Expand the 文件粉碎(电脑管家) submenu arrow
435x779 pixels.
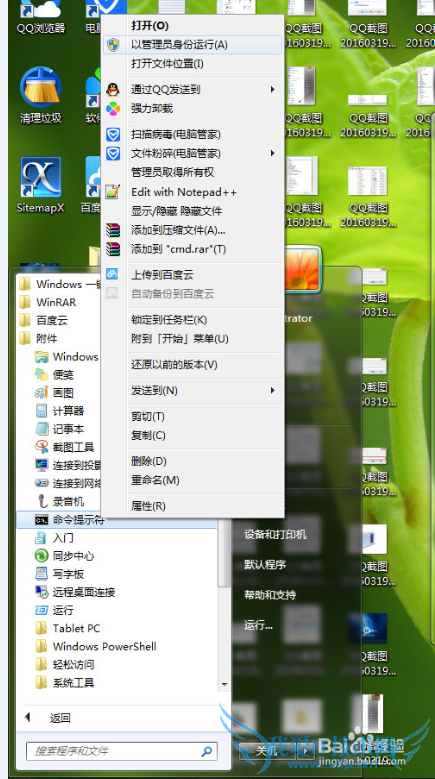272,154
